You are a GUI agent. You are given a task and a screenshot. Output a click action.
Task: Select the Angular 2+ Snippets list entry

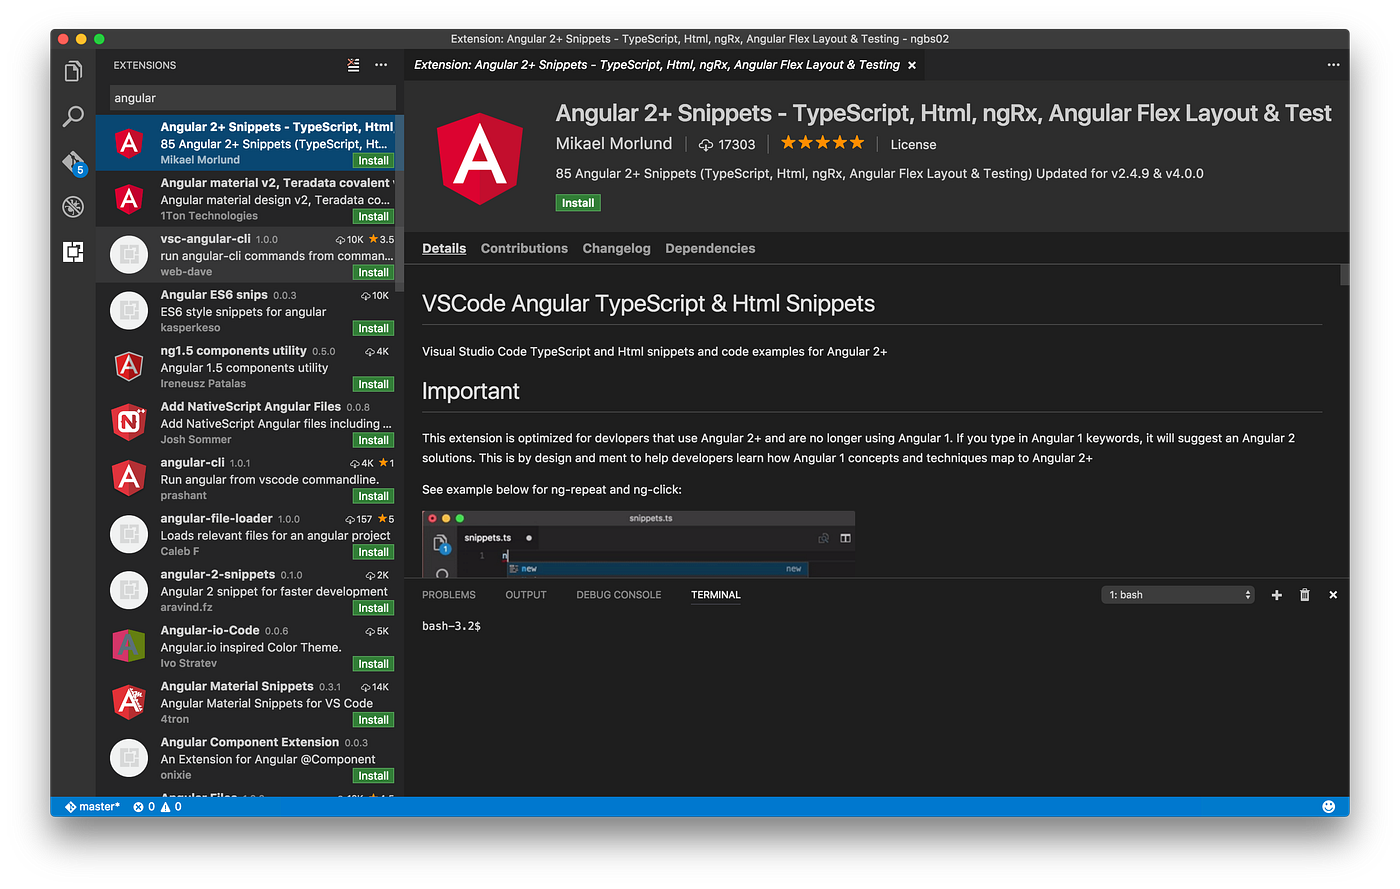point(249,143)
